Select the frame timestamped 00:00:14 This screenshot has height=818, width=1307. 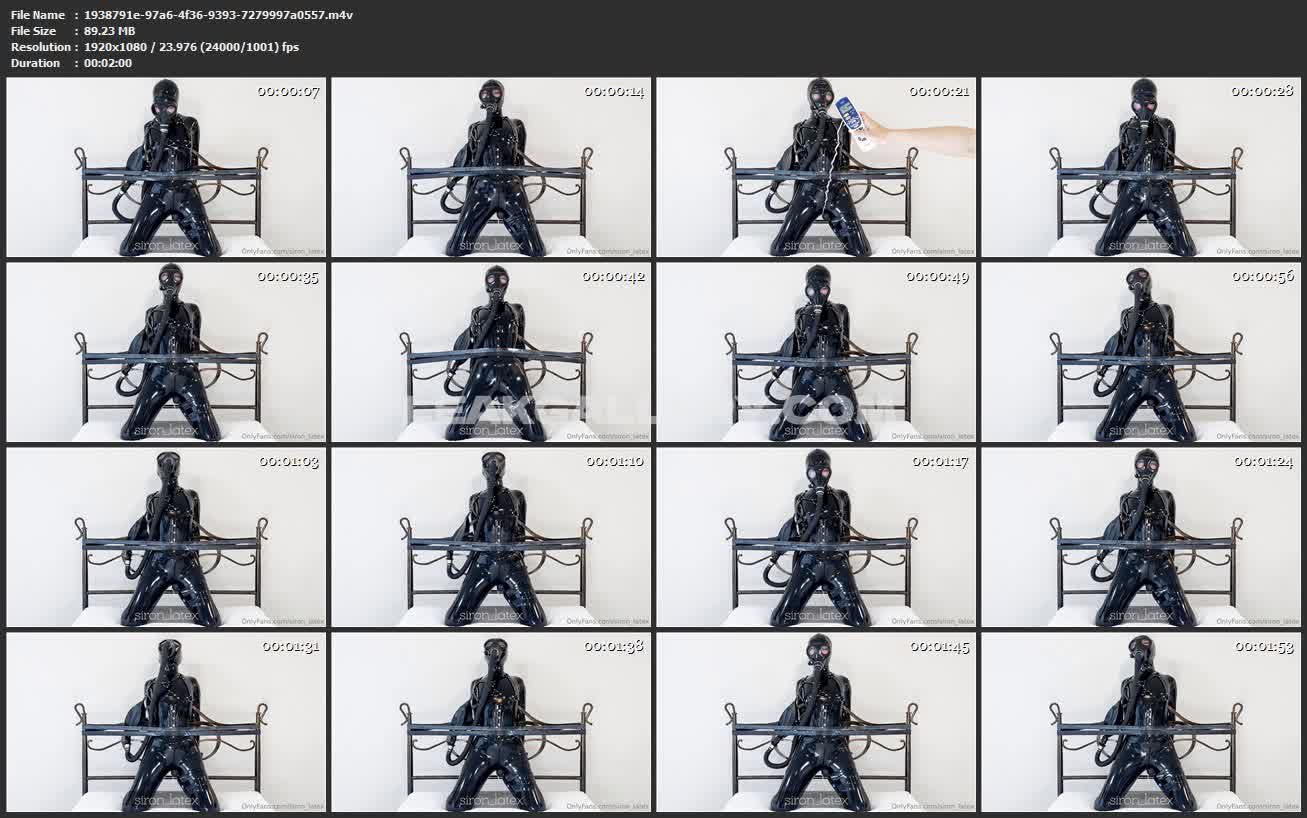(491, 168)
